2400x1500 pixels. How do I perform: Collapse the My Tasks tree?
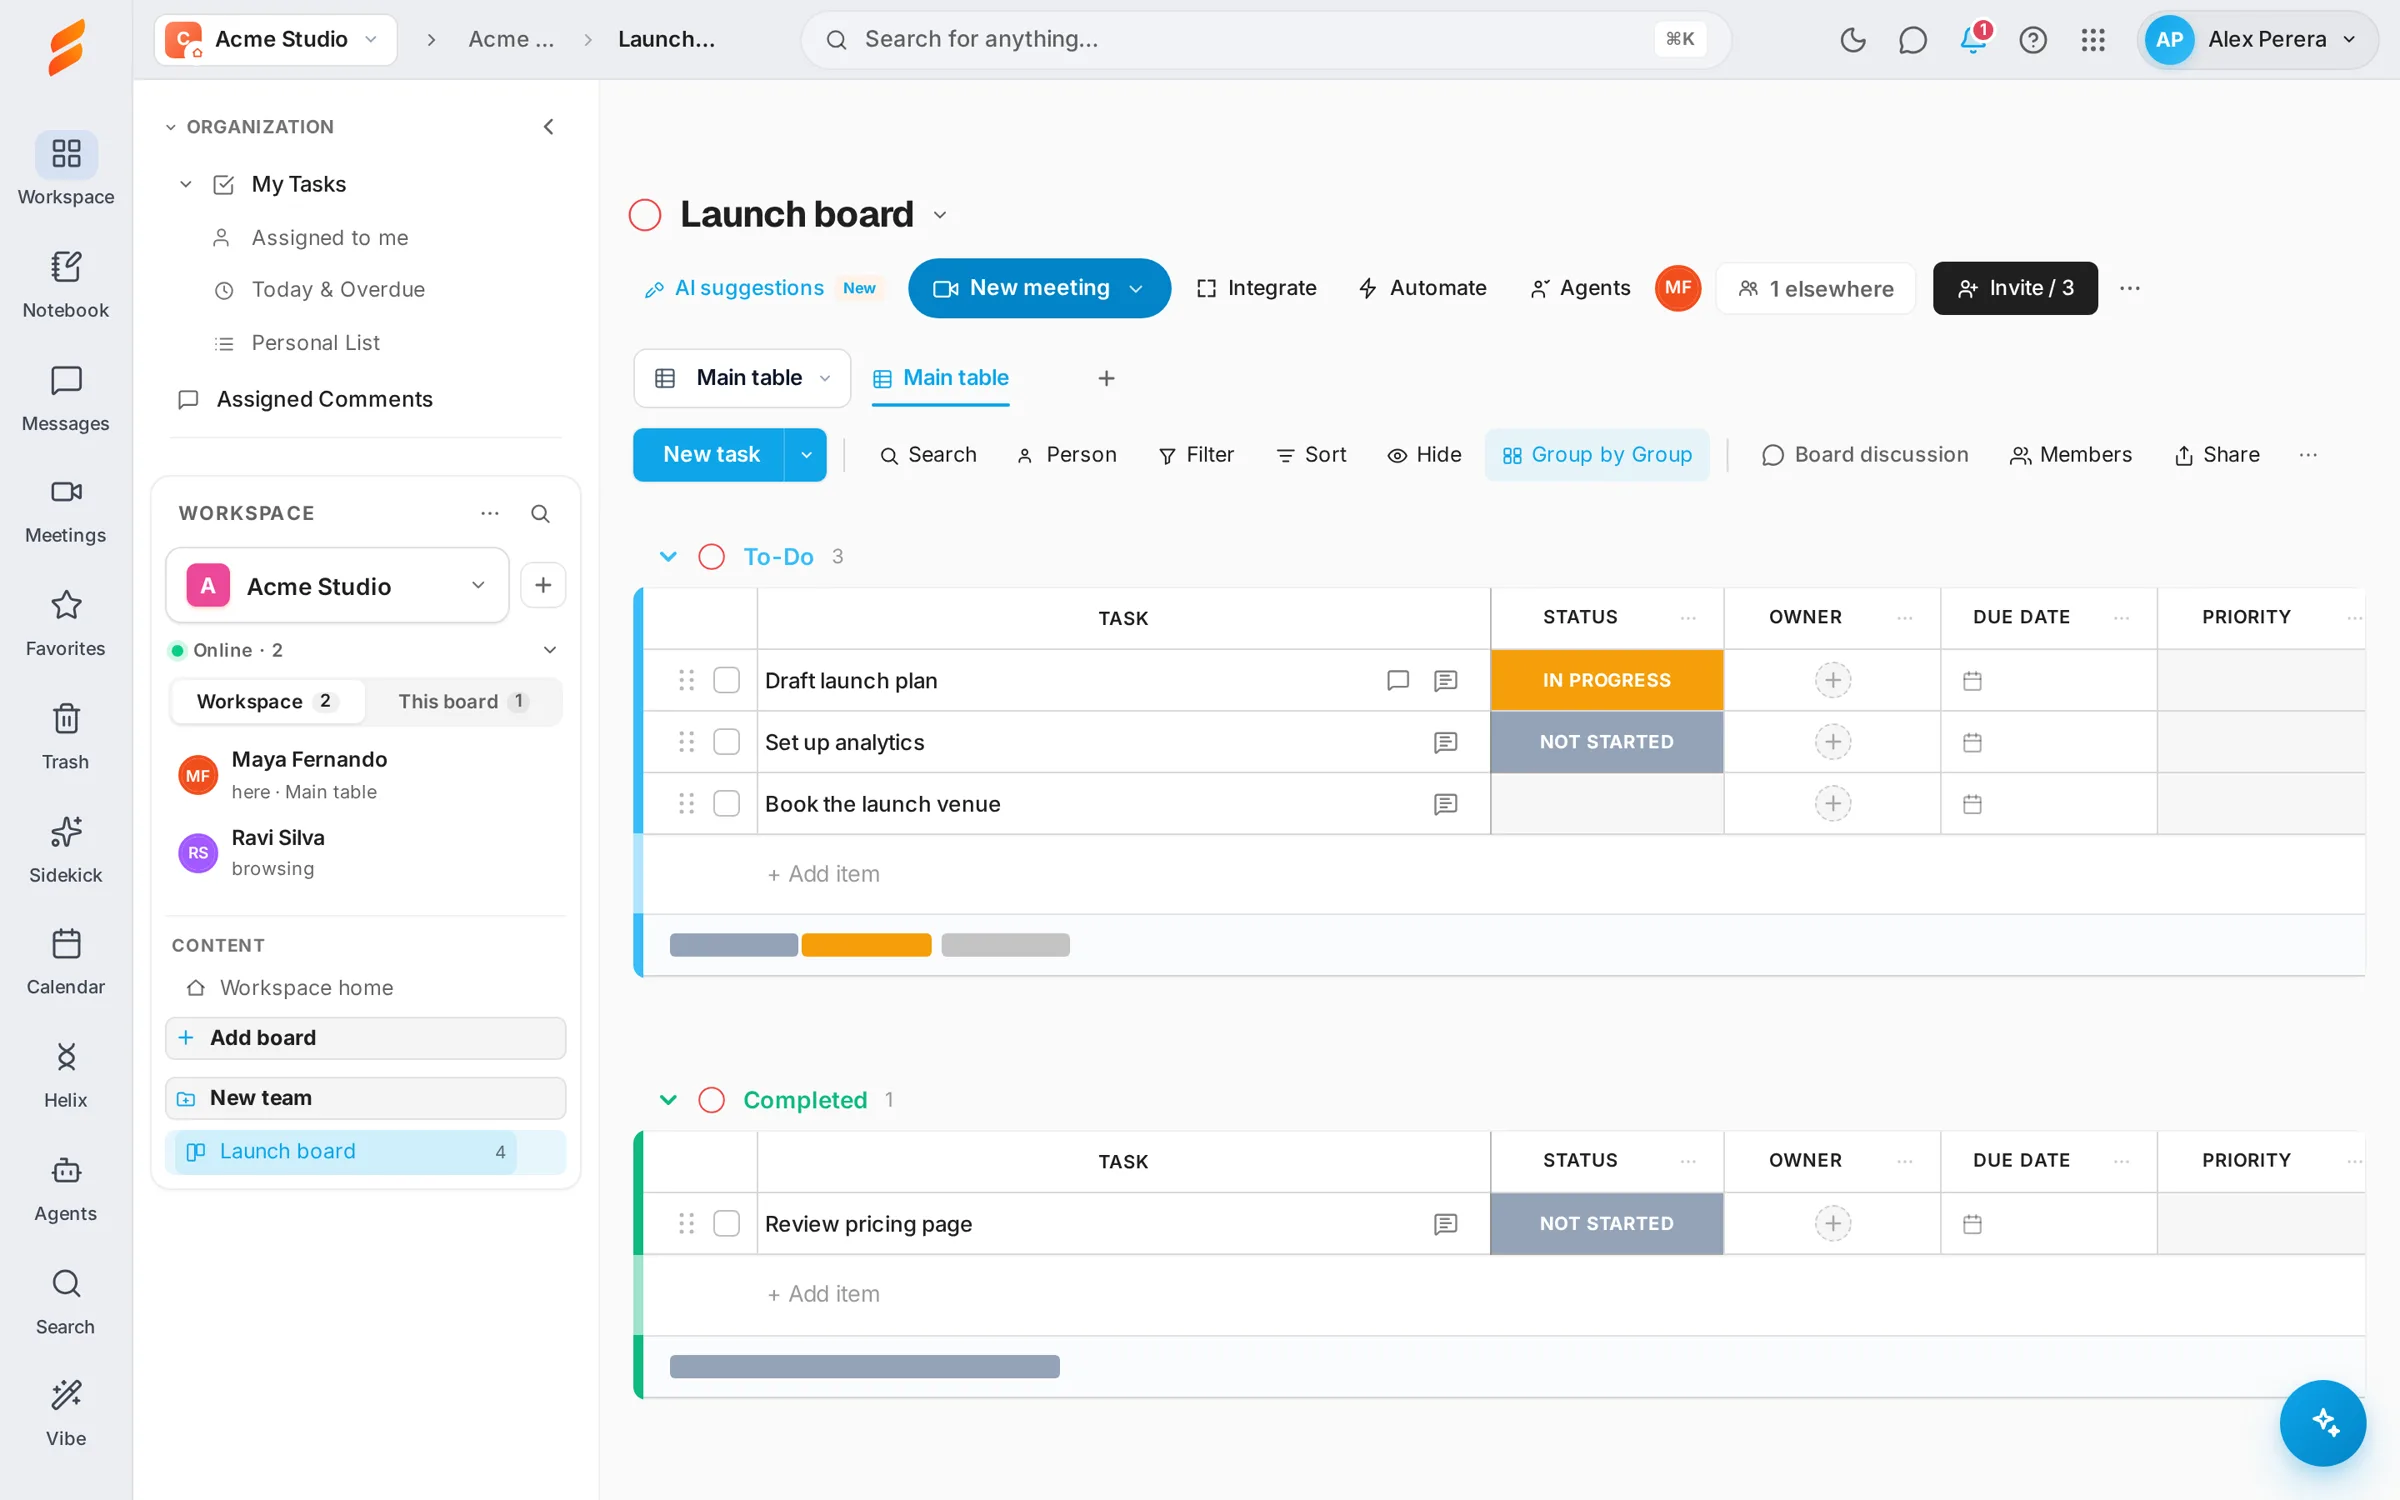185,184
